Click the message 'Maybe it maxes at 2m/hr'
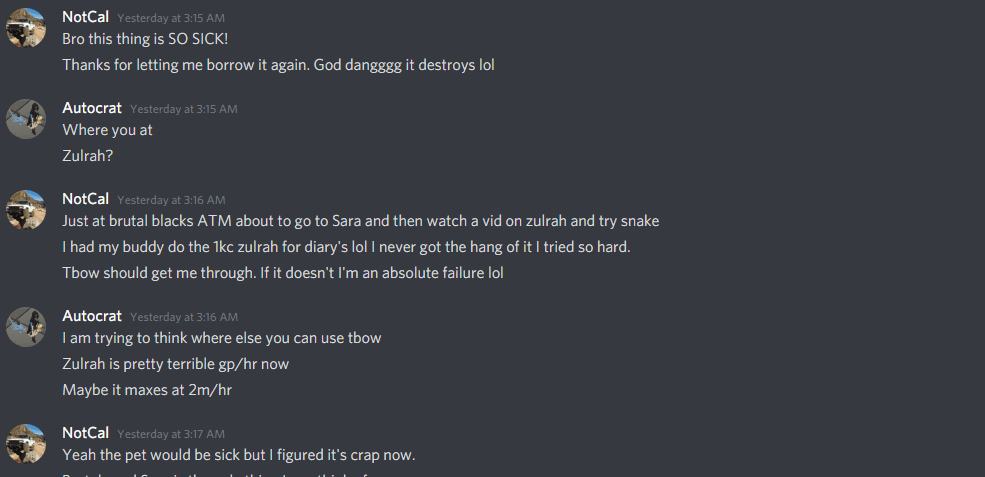The width and height of the screenshot is (985, 477). [147, 390]
